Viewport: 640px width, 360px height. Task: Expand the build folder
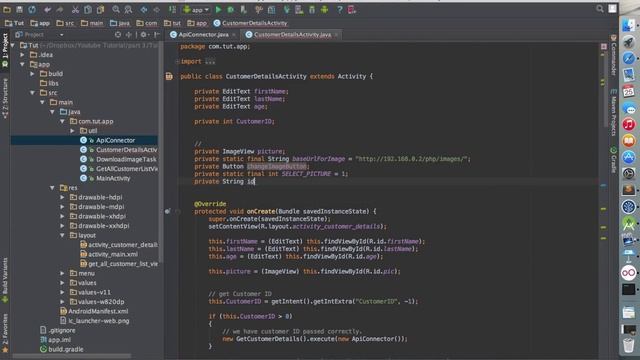click(x=33, y=74)
